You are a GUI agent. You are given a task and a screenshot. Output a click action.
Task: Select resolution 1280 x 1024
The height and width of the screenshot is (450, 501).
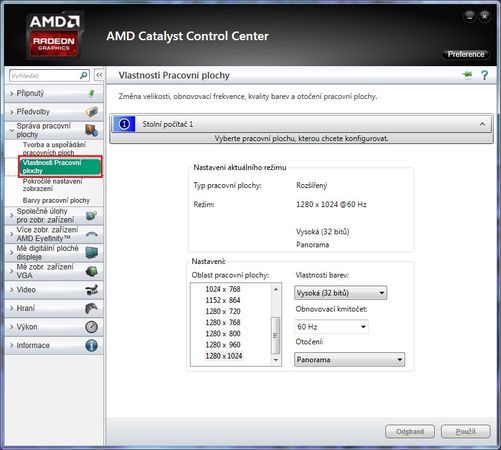coord(224,356)
